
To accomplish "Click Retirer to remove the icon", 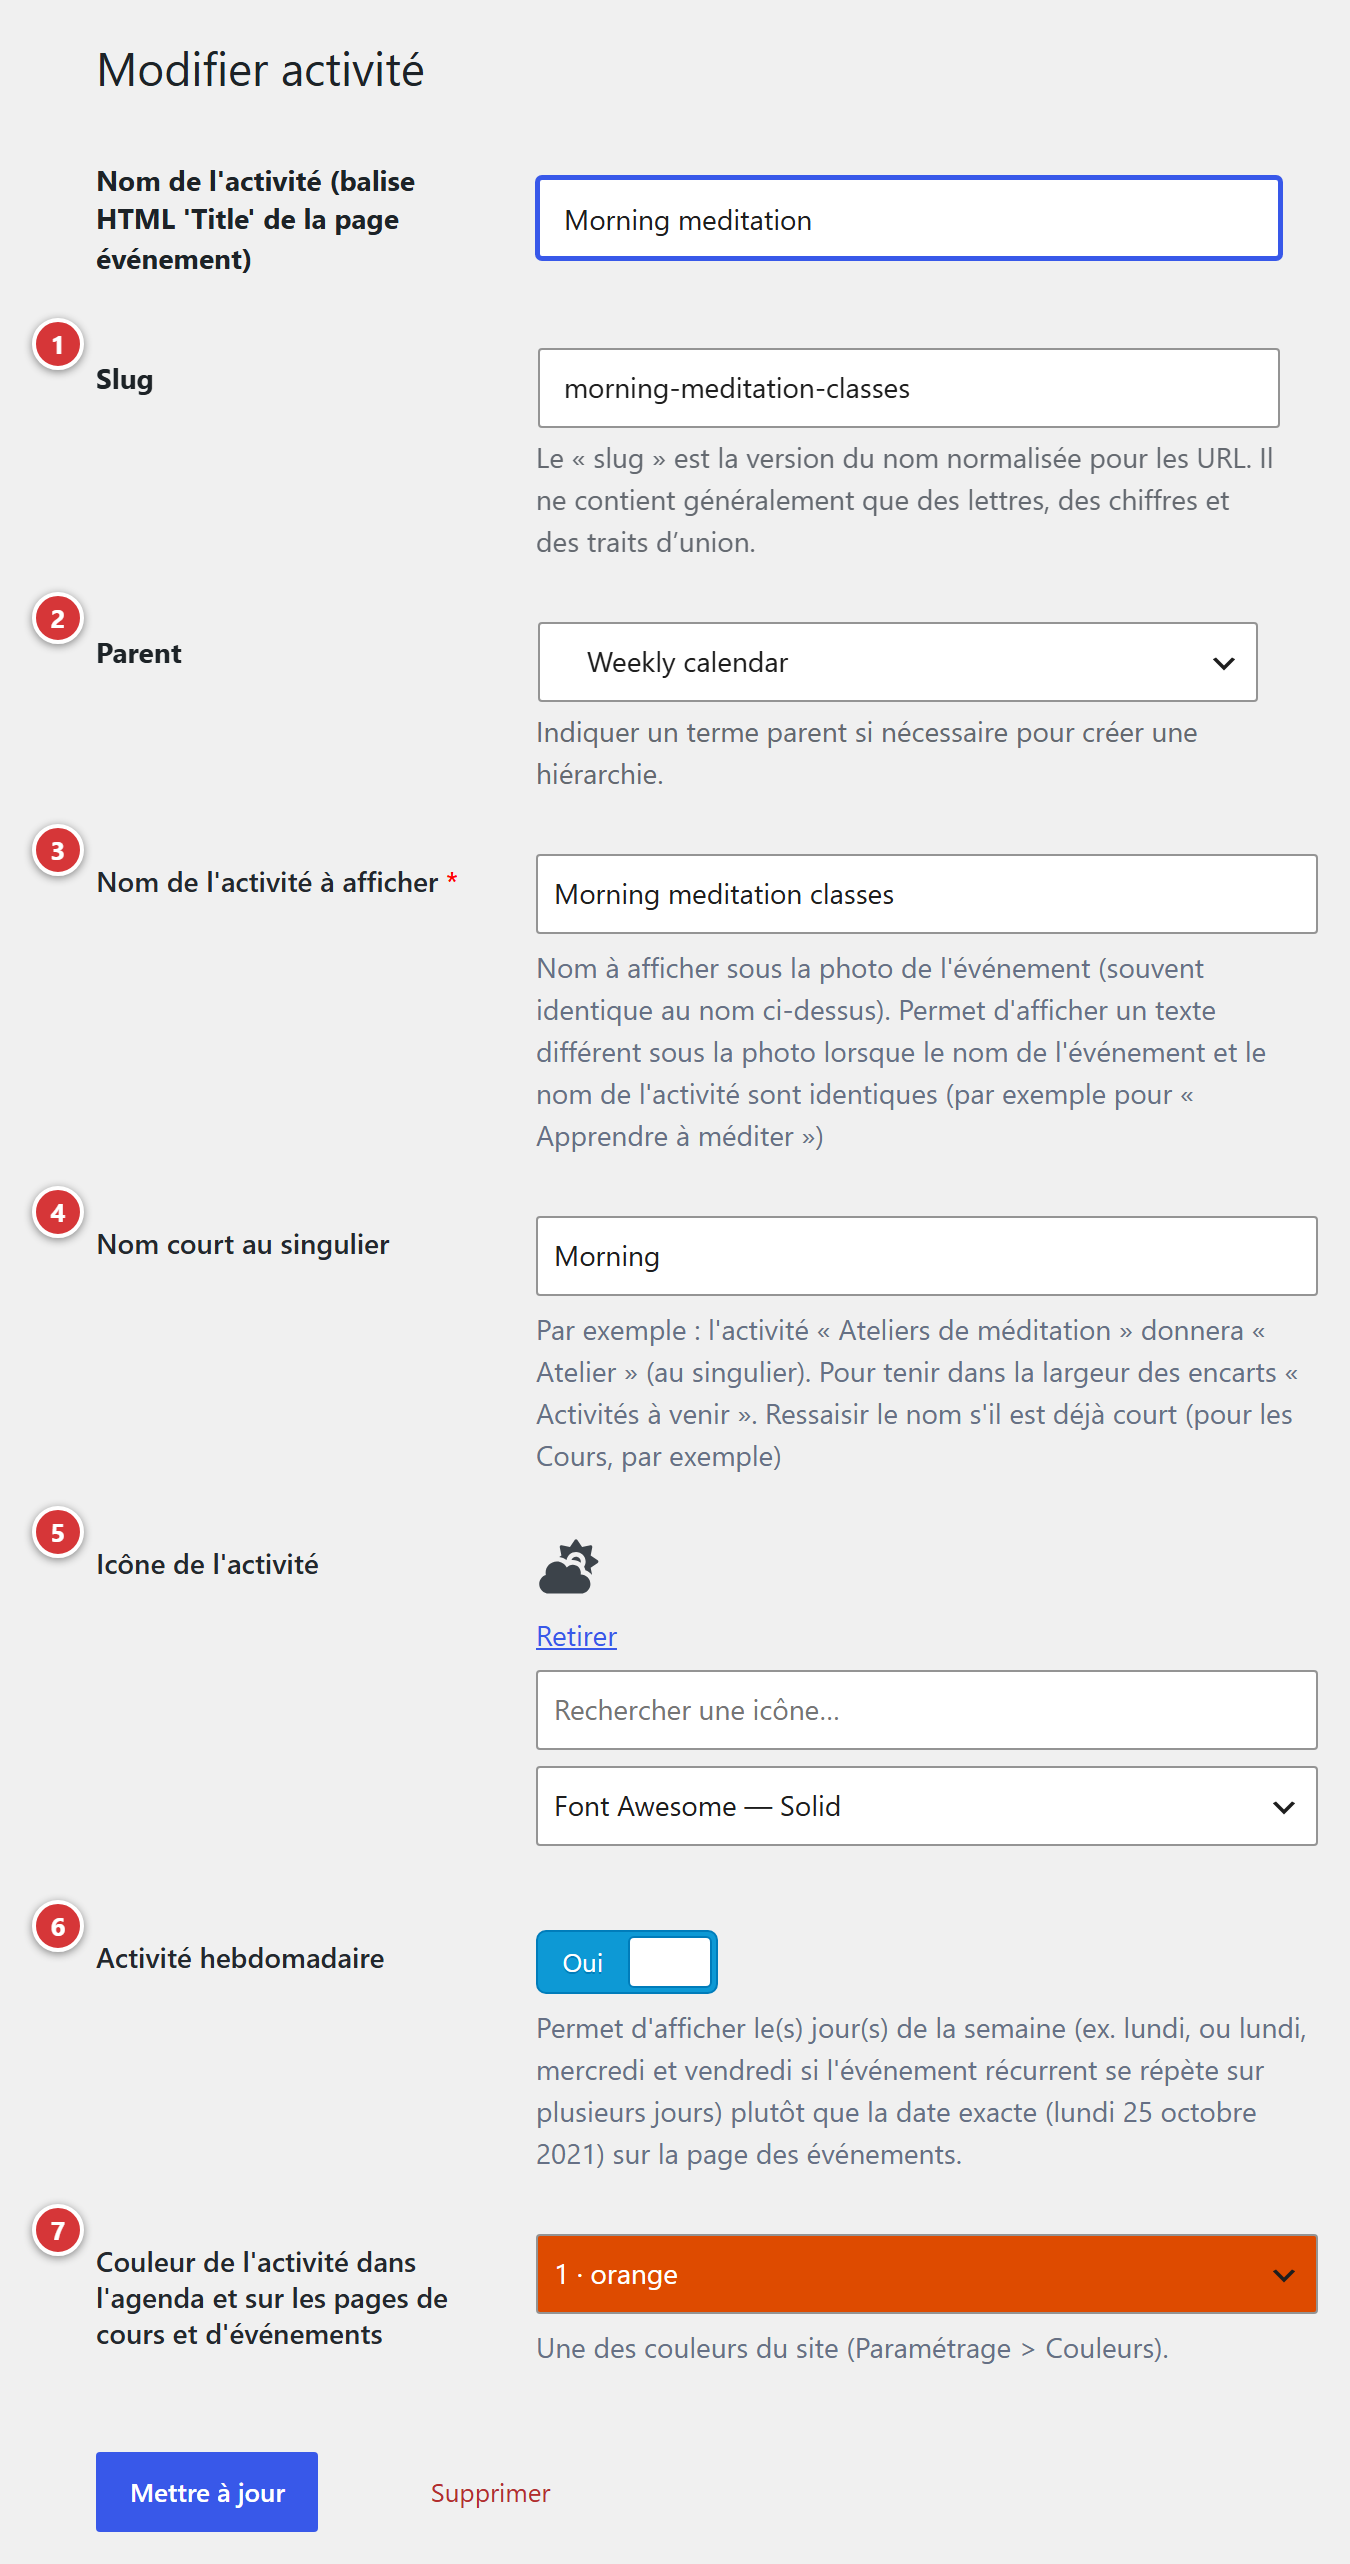I will point(576,1636).
